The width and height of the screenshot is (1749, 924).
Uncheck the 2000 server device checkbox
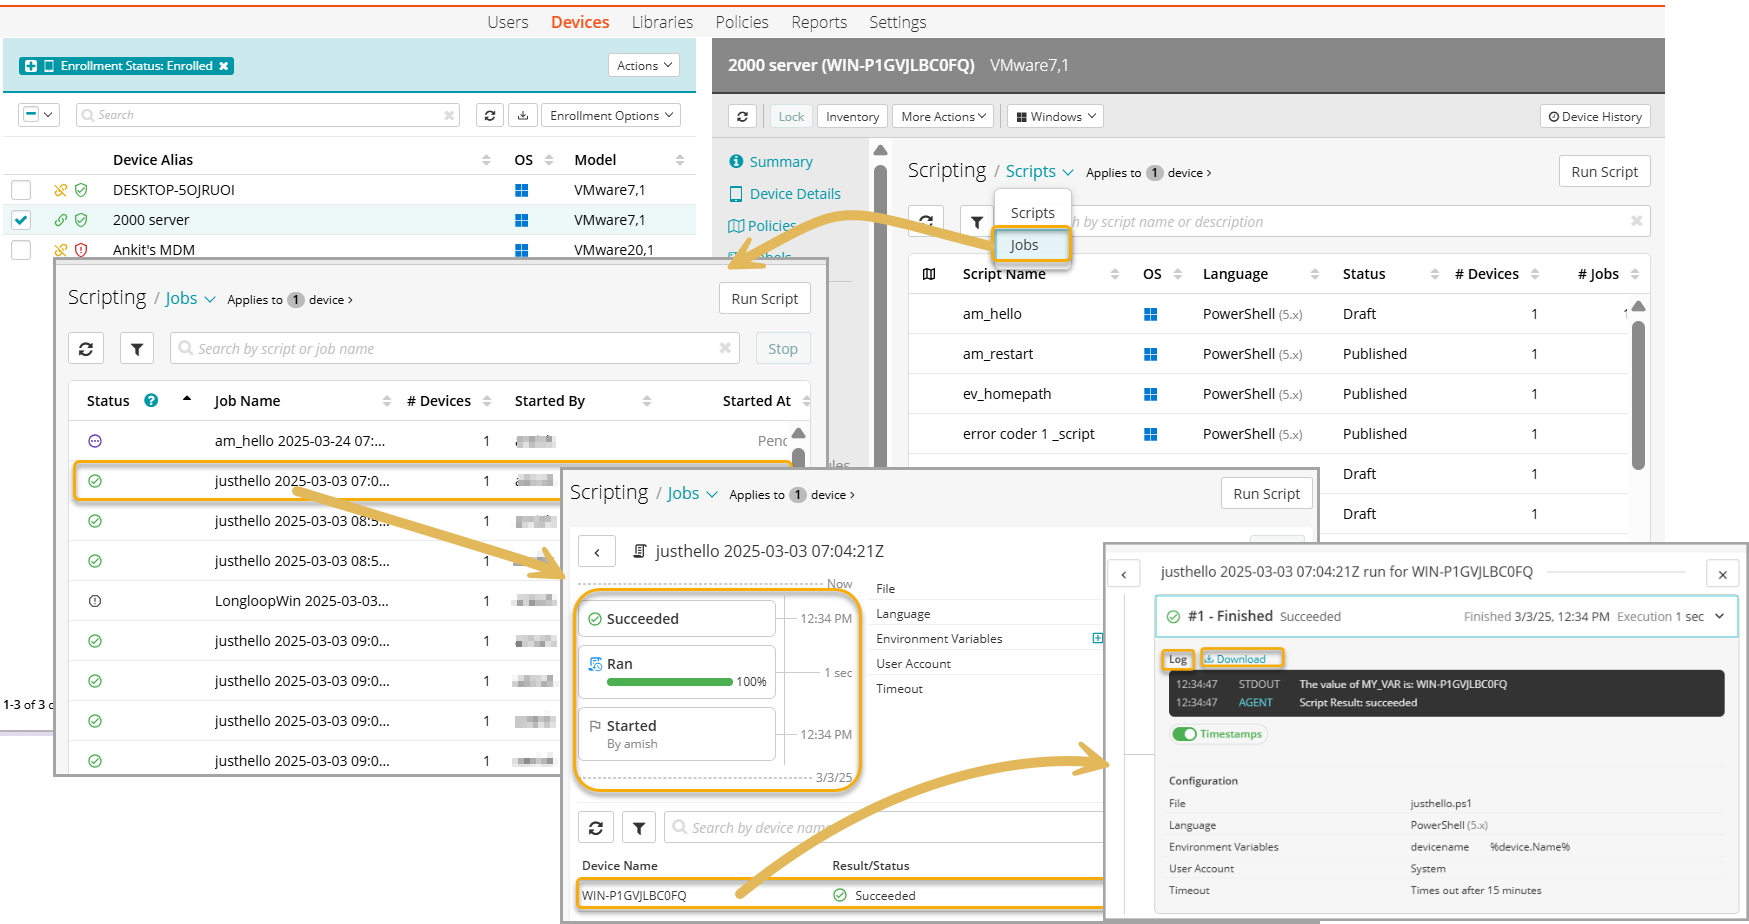[21, 220]
